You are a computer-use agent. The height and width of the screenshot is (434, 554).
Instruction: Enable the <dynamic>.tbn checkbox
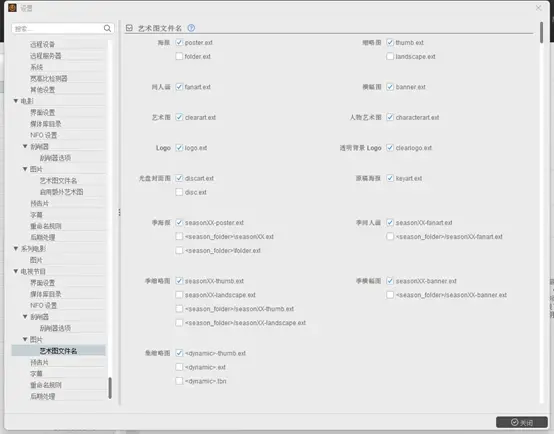pyautogui.click(x=179, y=381)
